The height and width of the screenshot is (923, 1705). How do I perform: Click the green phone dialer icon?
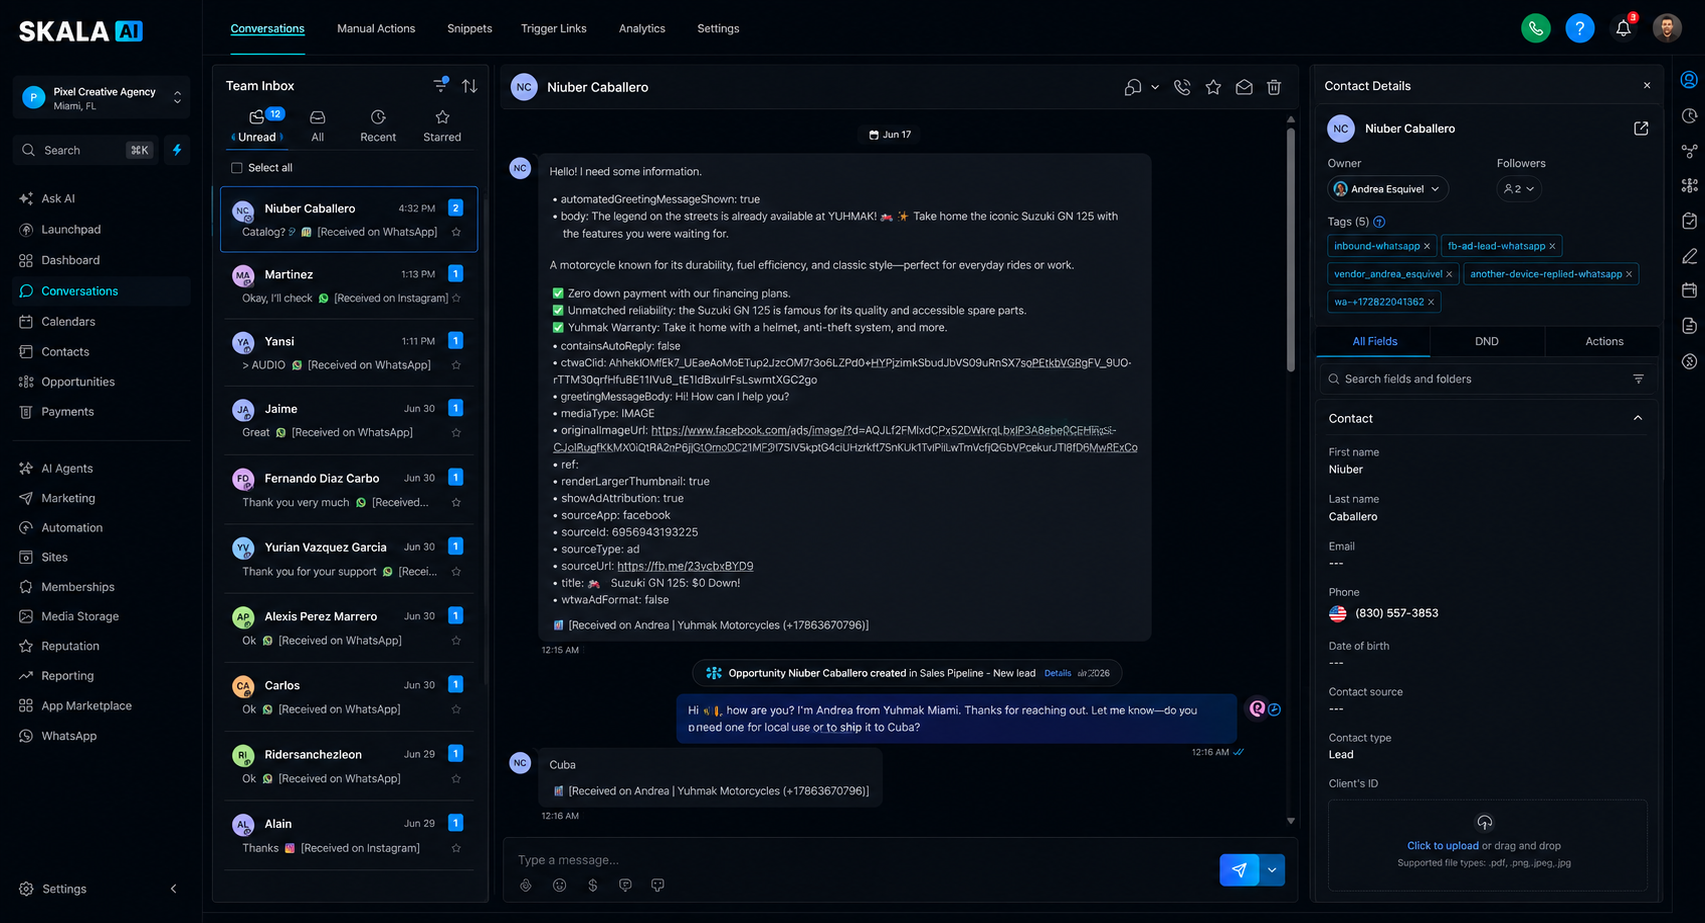click(x=1535, y=28)
